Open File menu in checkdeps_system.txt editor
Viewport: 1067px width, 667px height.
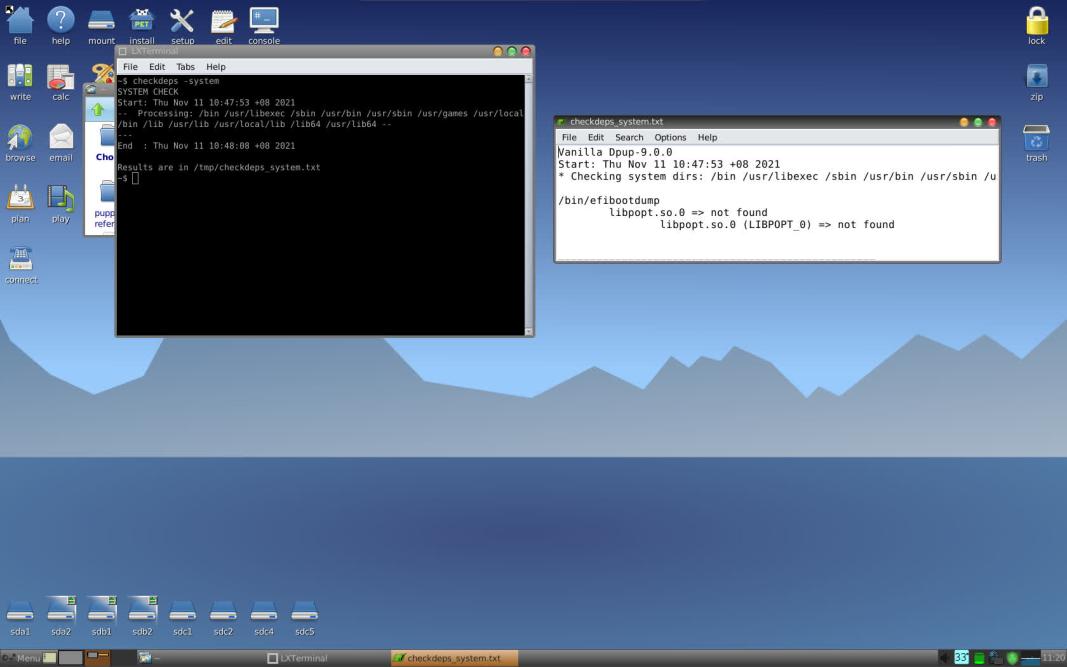pos(569,137)
